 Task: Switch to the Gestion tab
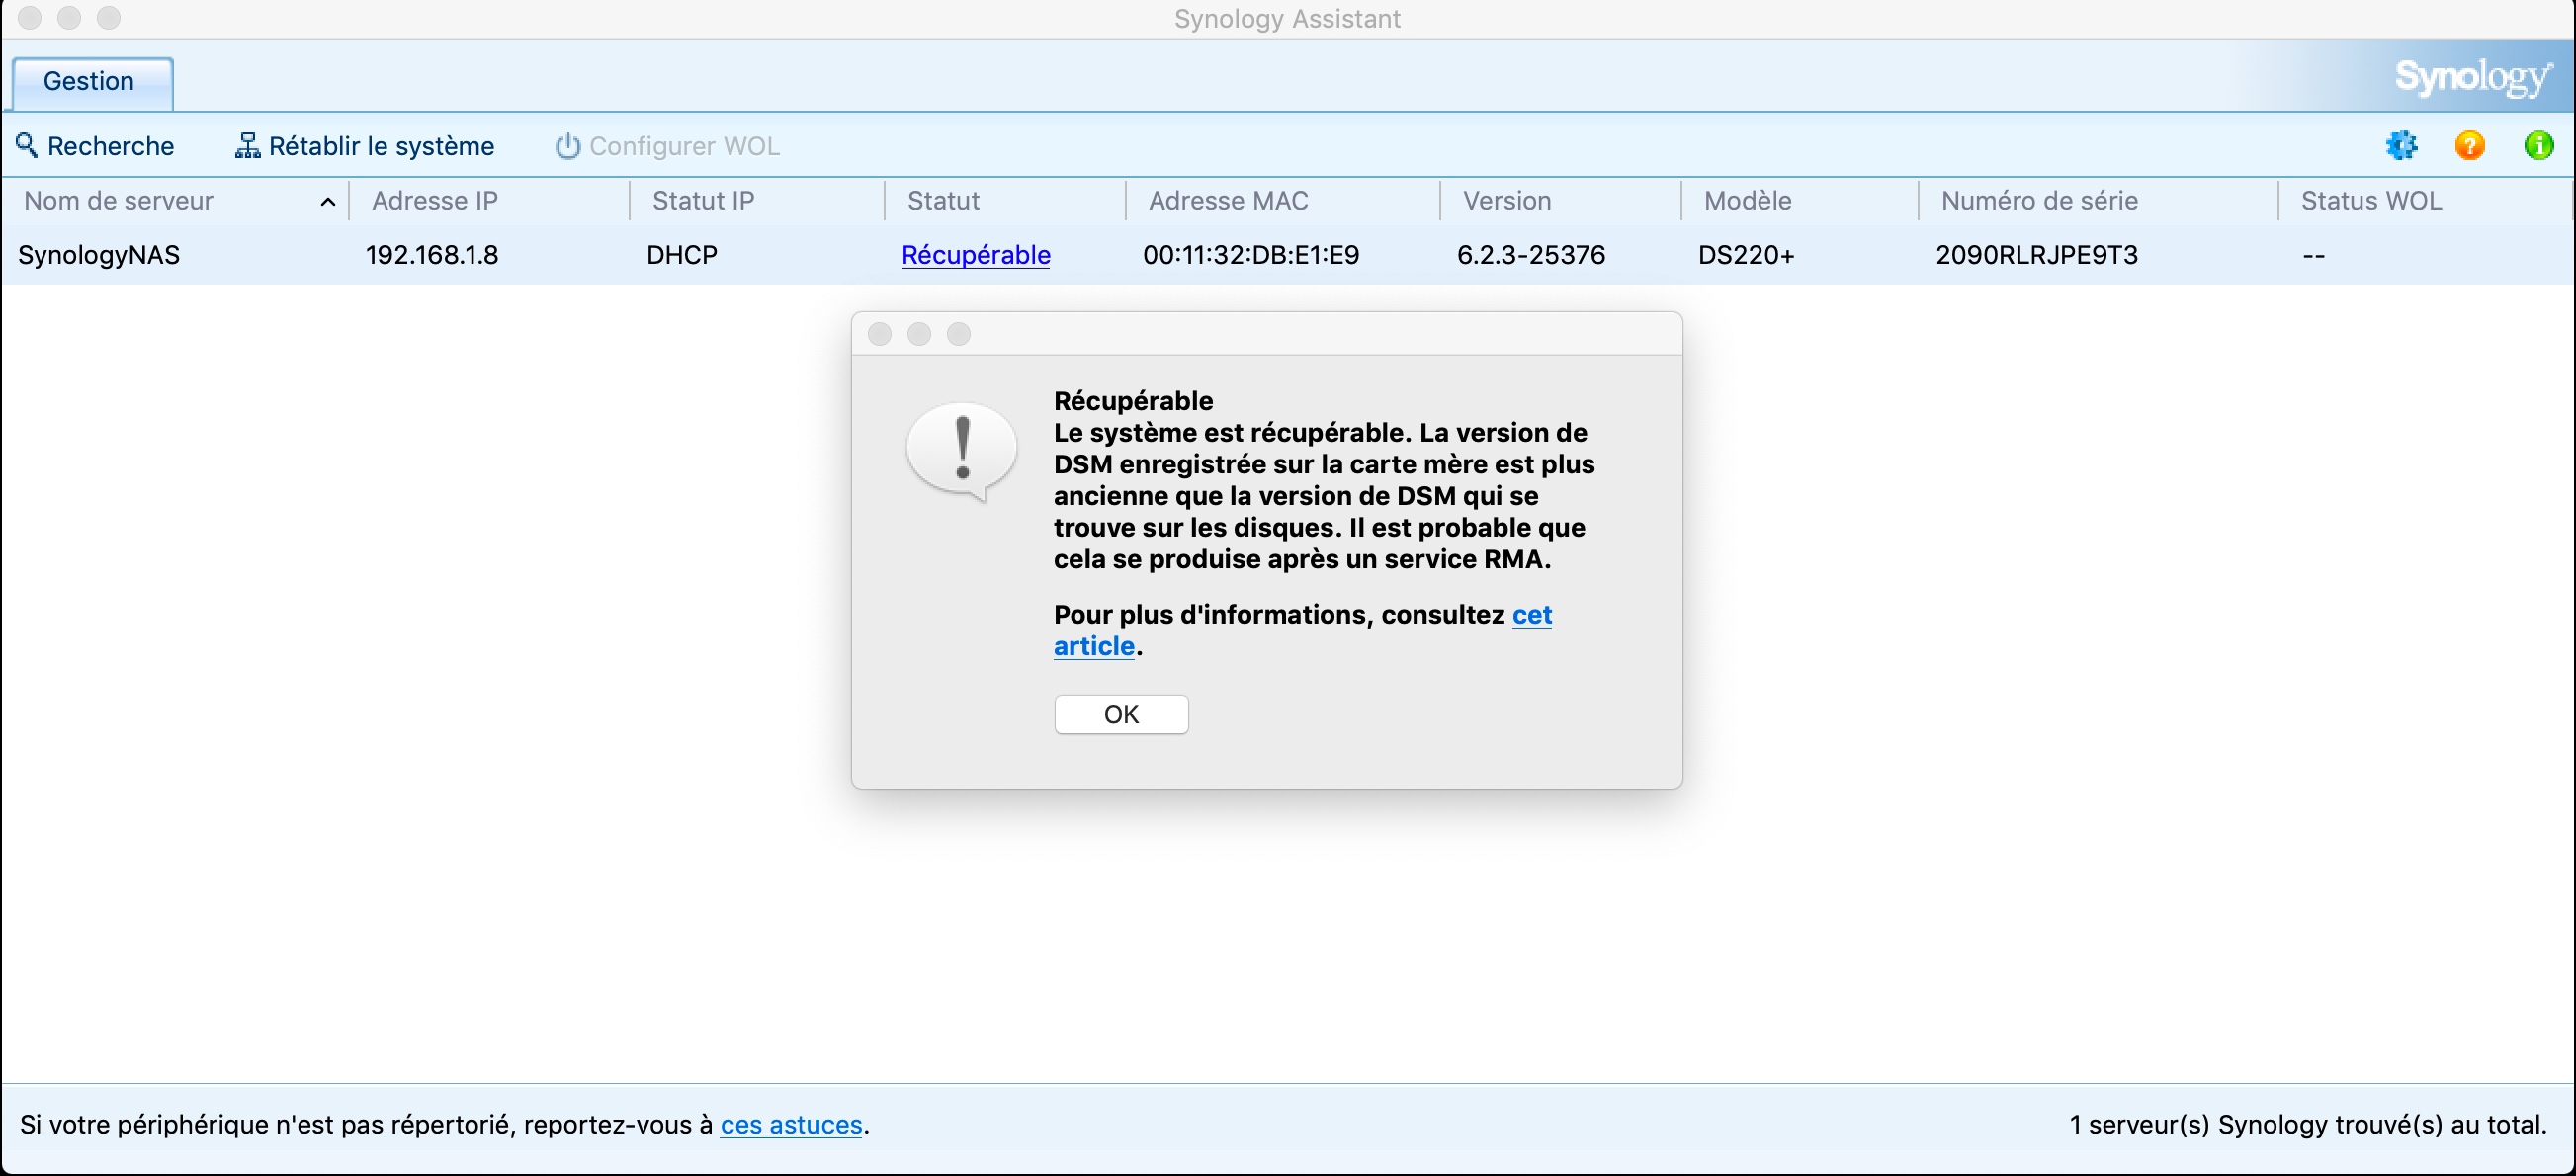tap(92, 82)
